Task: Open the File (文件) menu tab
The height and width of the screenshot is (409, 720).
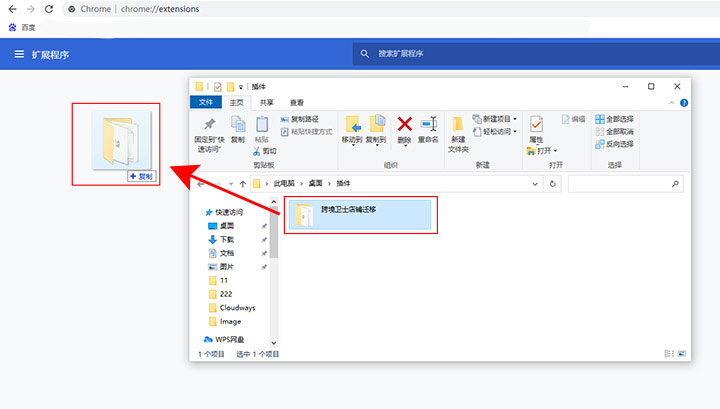Action: tap(205, 102)
